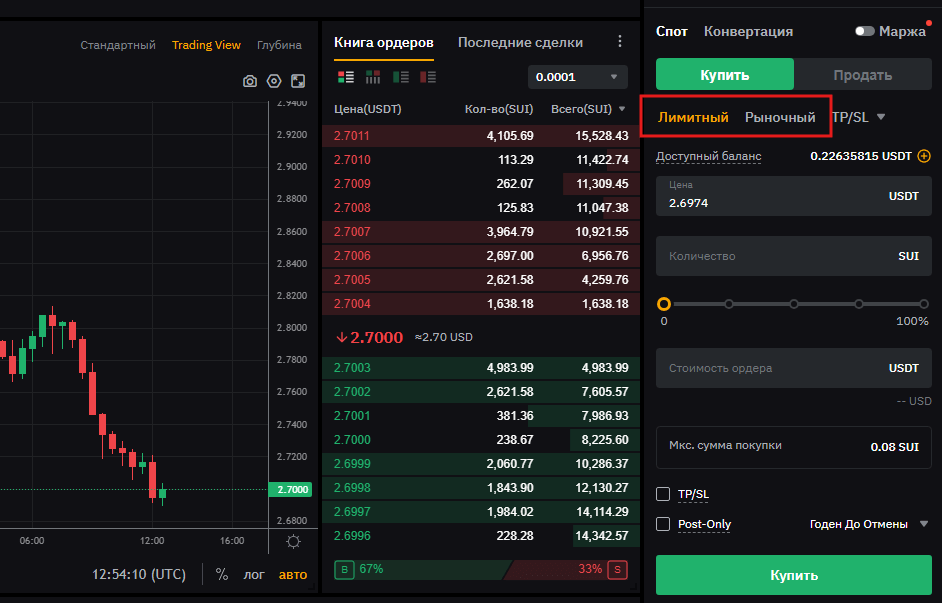Show both buy and sell orders view

coord(346,77)
